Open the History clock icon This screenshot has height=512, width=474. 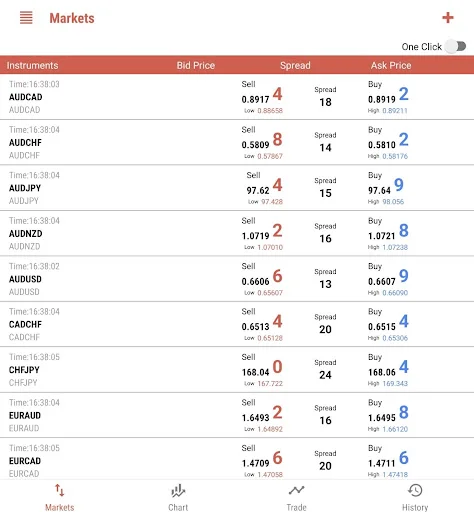click(x=415, y=490)
